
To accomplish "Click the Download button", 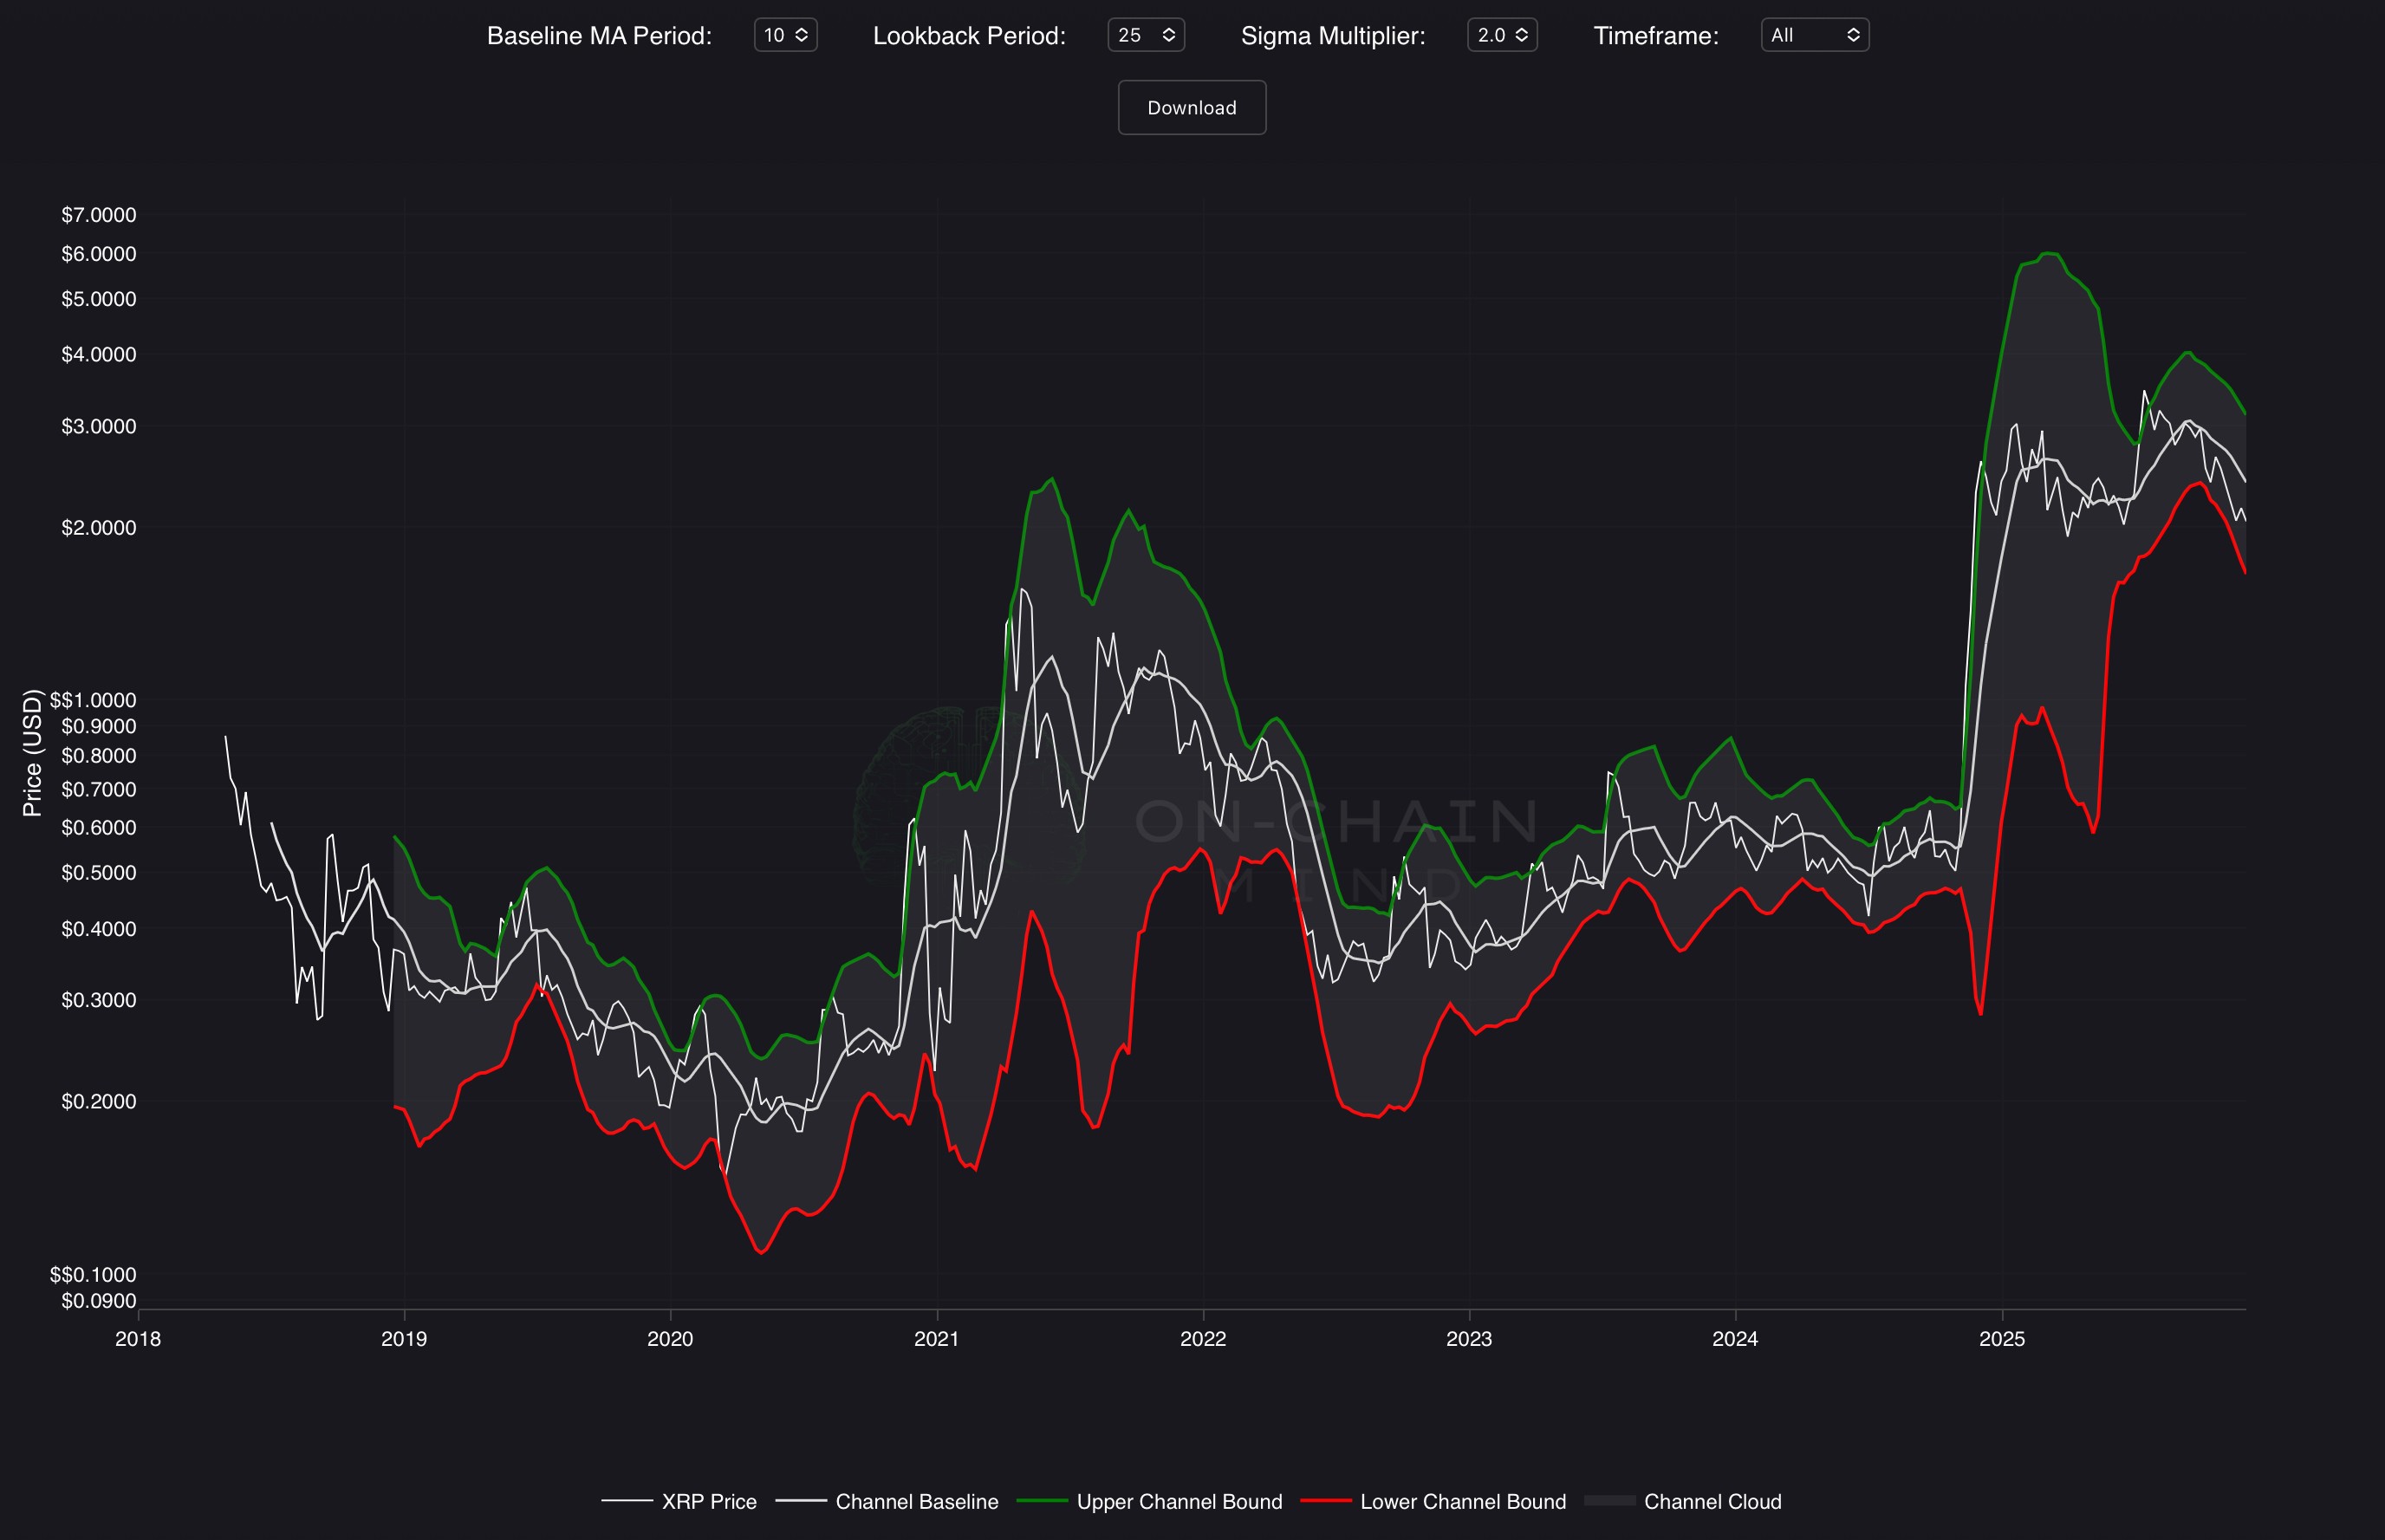I will (1191, 108).
